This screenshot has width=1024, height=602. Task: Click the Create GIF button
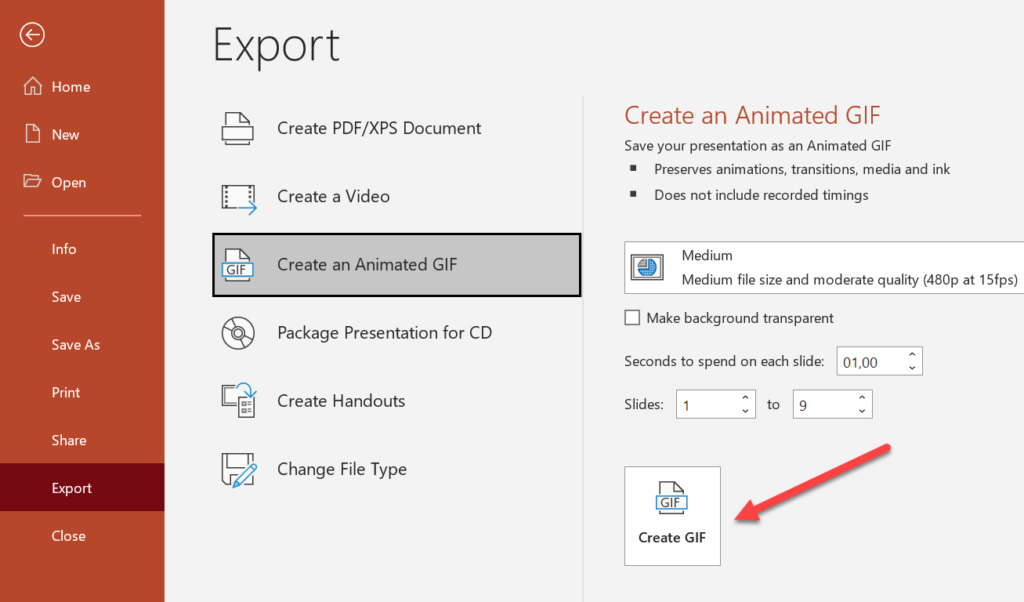pyautogui.click(x=672, y=516)
